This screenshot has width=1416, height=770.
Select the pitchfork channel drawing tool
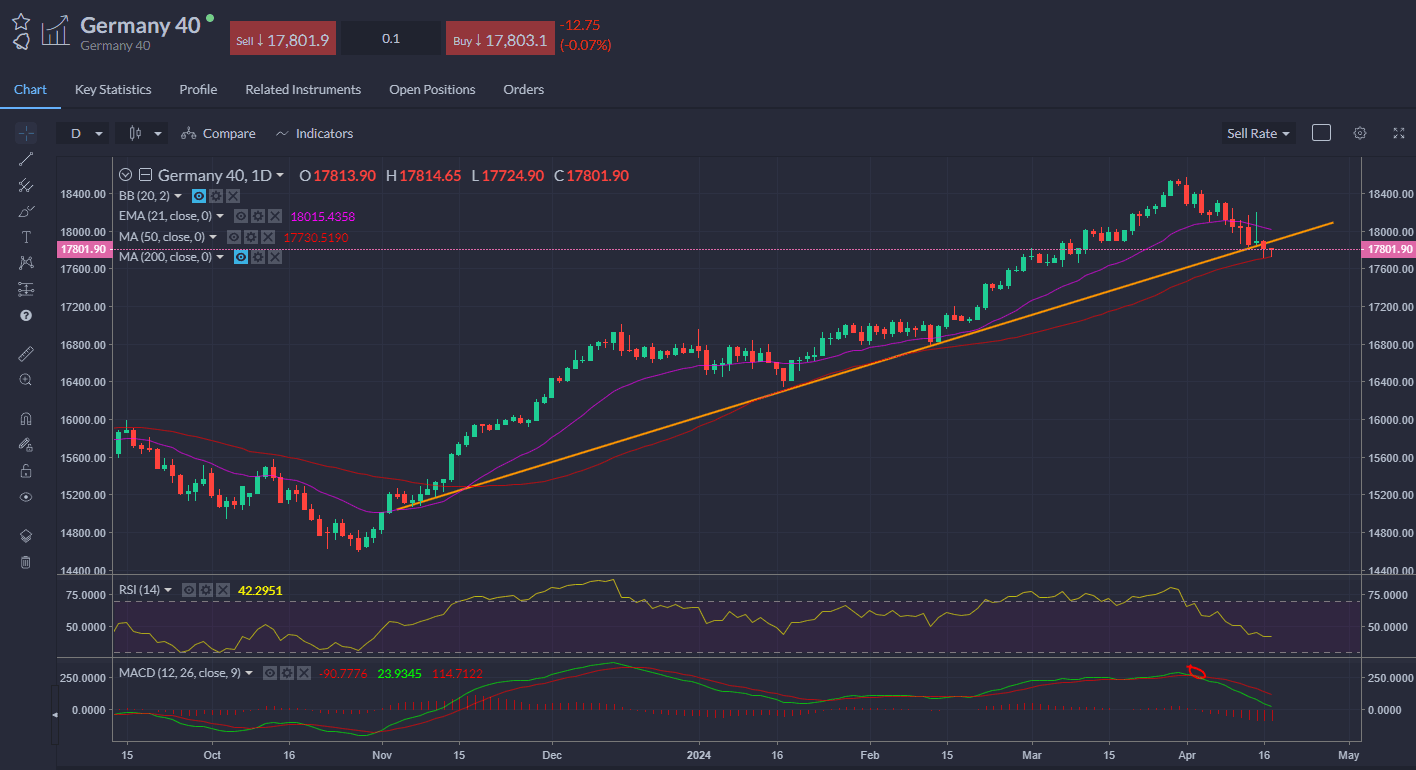click(x=26, y=185)
